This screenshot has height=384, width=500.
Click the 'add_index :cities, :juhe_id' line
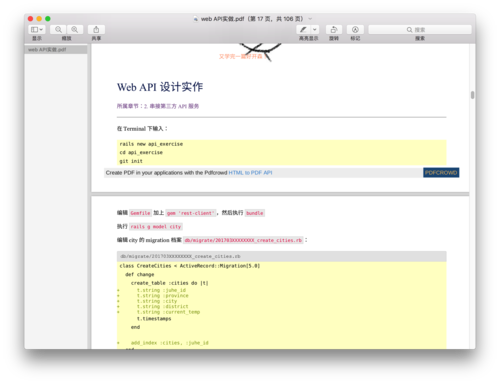[x=170, y=343]
